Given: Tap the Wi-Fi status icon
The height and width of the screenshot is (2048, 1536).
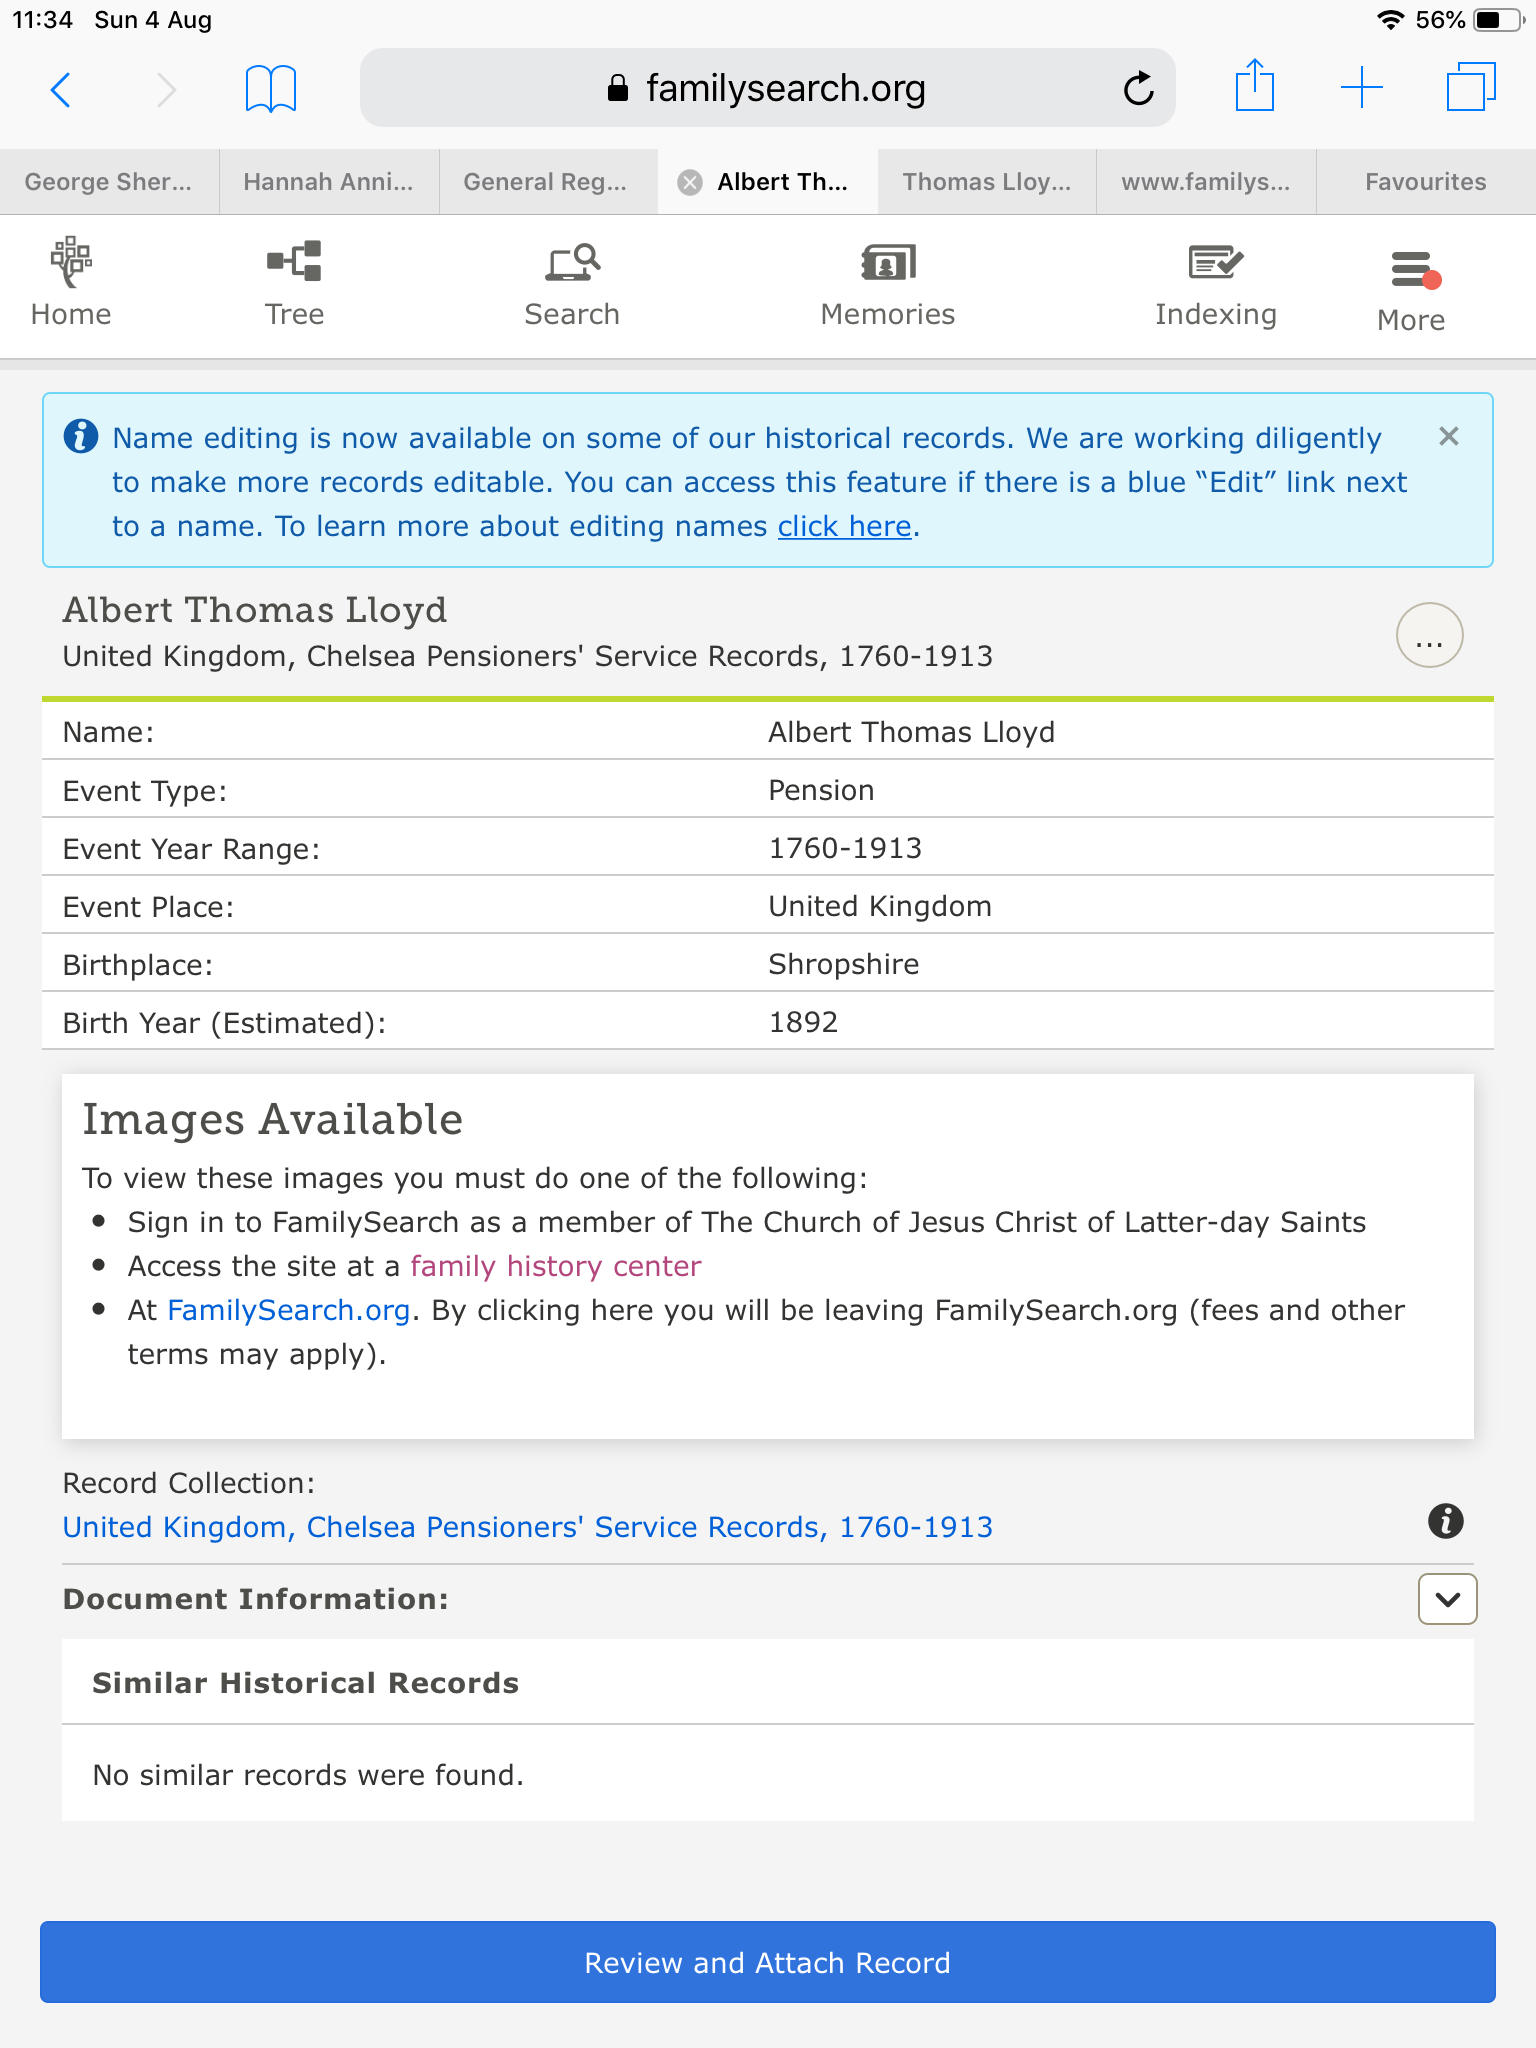Looking at the screenshot, I should 1390,20.
